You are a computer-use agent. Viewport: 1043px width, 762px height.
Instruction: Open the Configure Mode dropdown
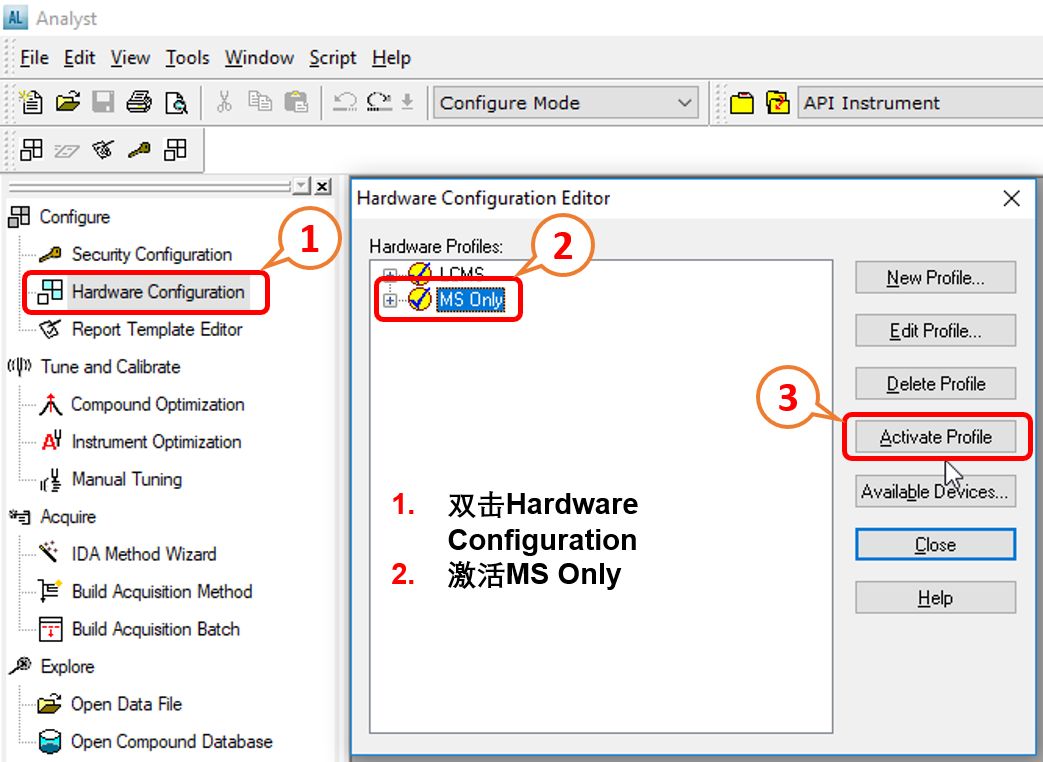tap(566, 103)
